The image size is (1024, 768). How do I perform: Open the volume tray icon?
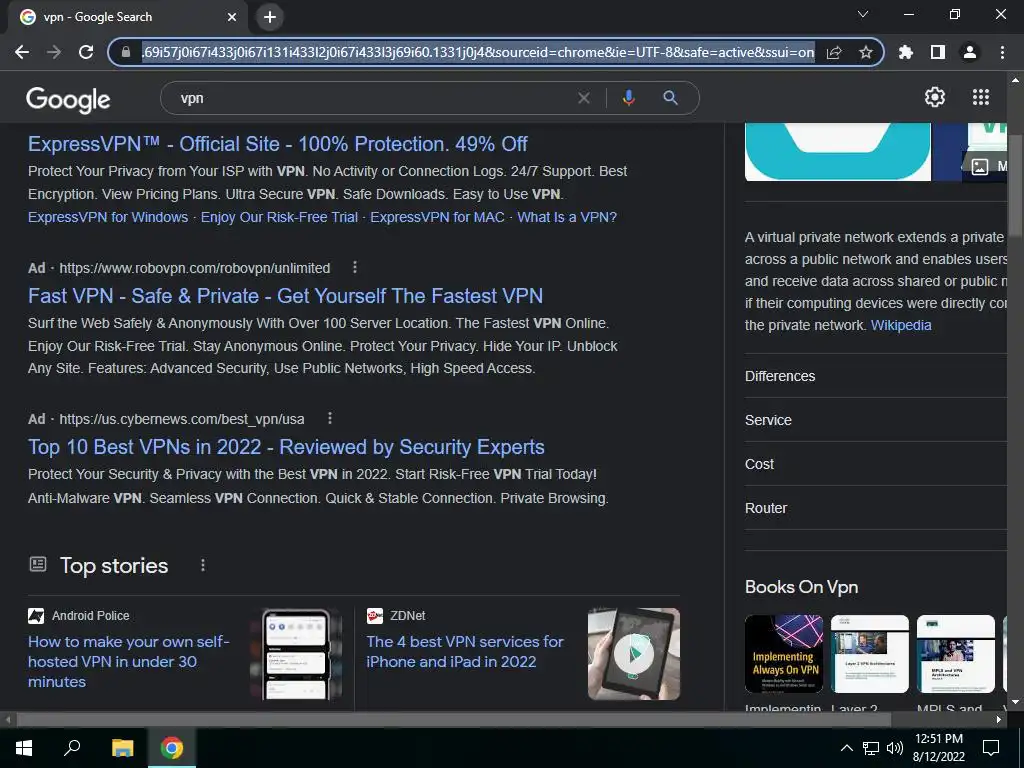click(895, 748)
